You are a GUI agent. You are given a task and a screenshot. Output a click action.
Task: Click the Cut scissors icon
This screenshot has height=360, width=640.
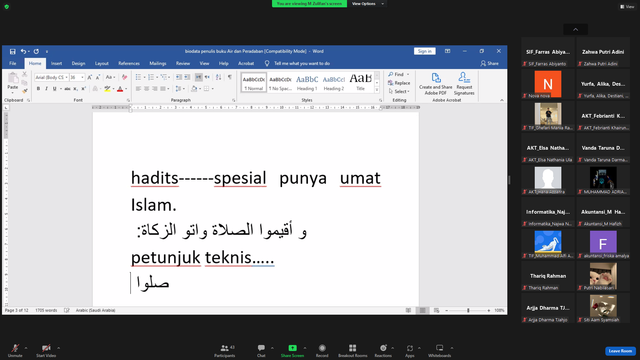click(24, 74)
